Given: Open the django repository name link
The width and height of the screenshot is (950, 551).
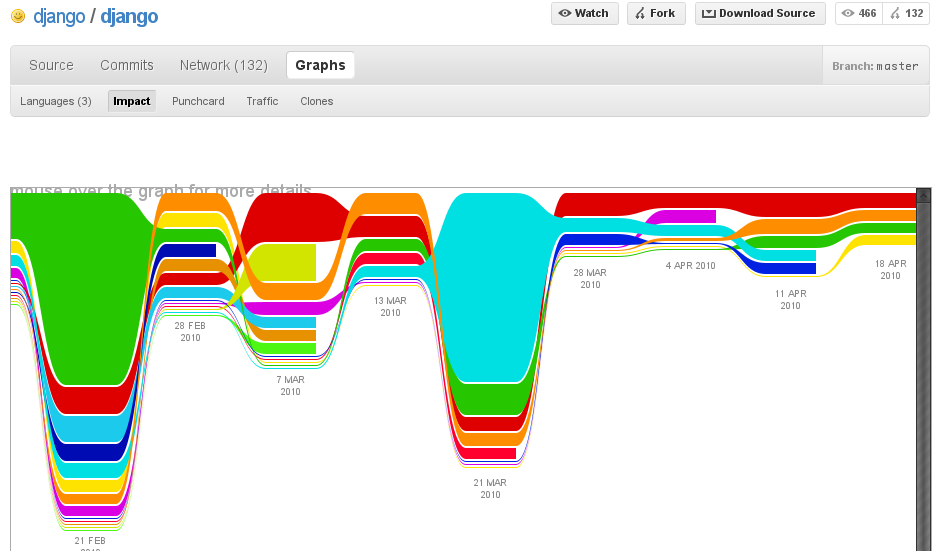Looking at the screenshot, I should [129, 16].
